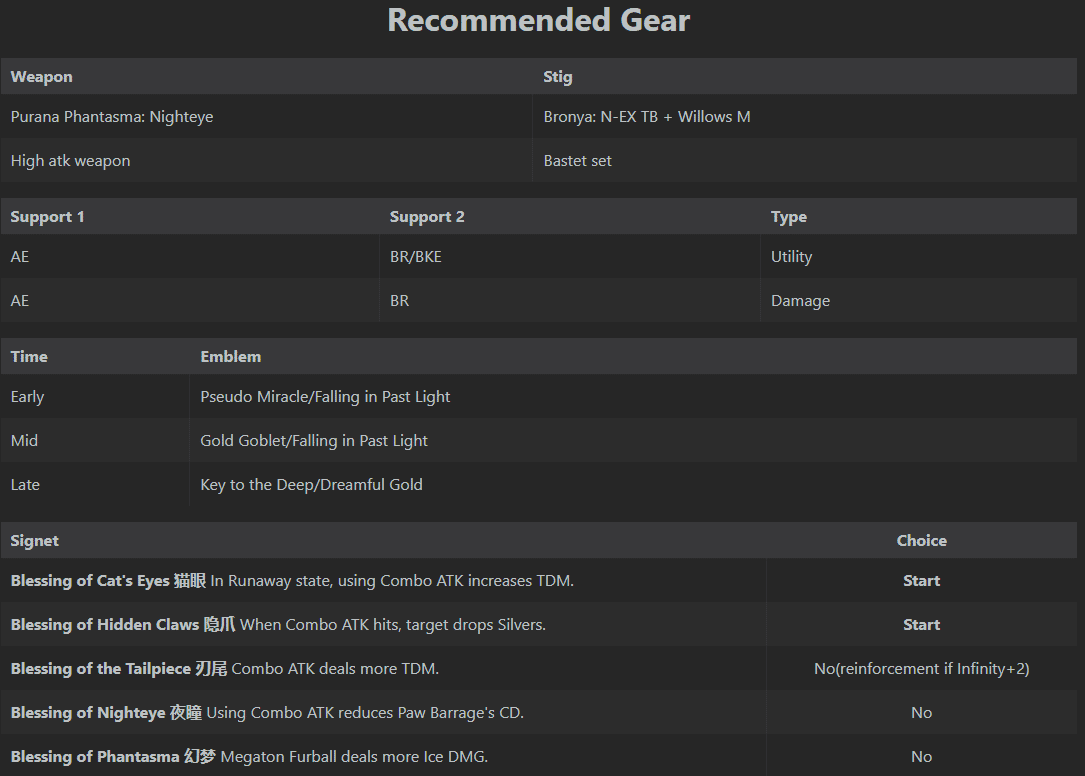
Task: Click the Emblem column header
Action: pyautogui.click(x=230, y=357)
